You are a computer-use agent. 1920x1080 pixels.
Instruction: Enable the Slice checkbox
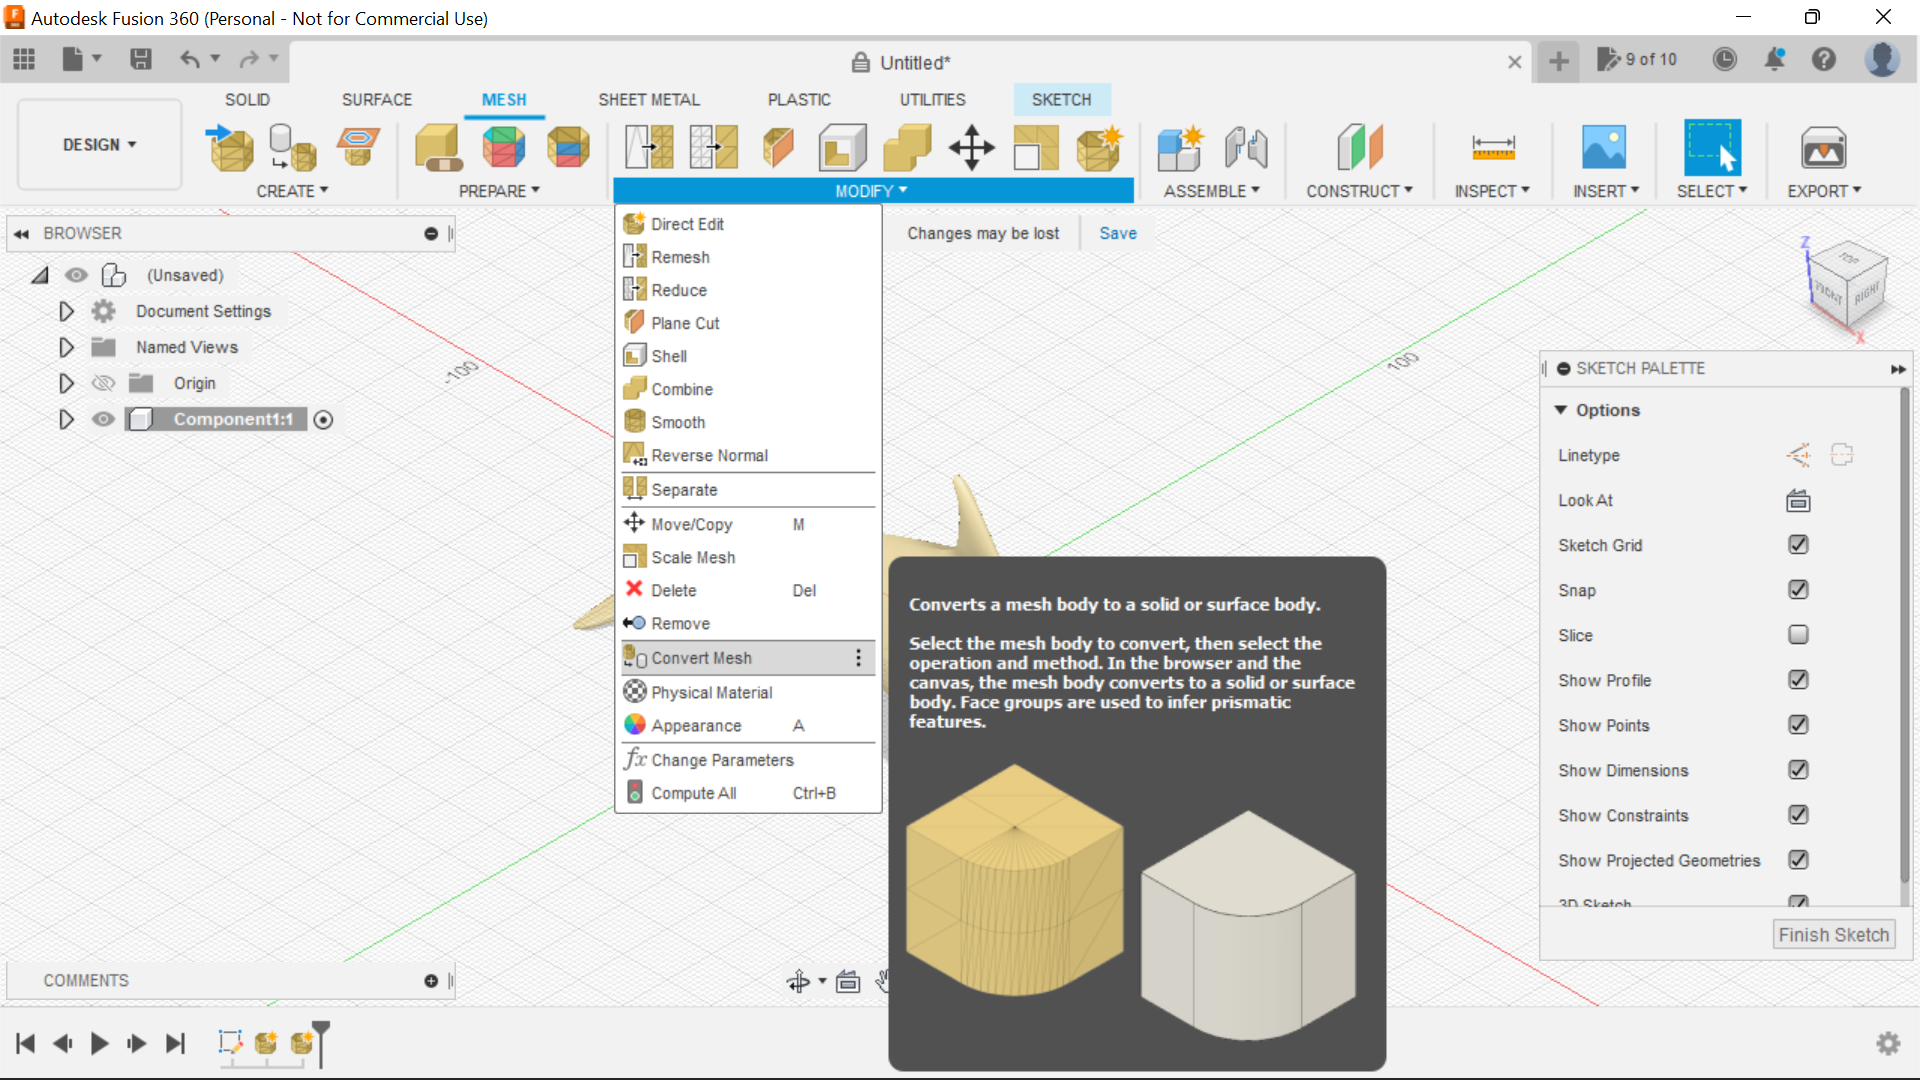coord(1798,635)
